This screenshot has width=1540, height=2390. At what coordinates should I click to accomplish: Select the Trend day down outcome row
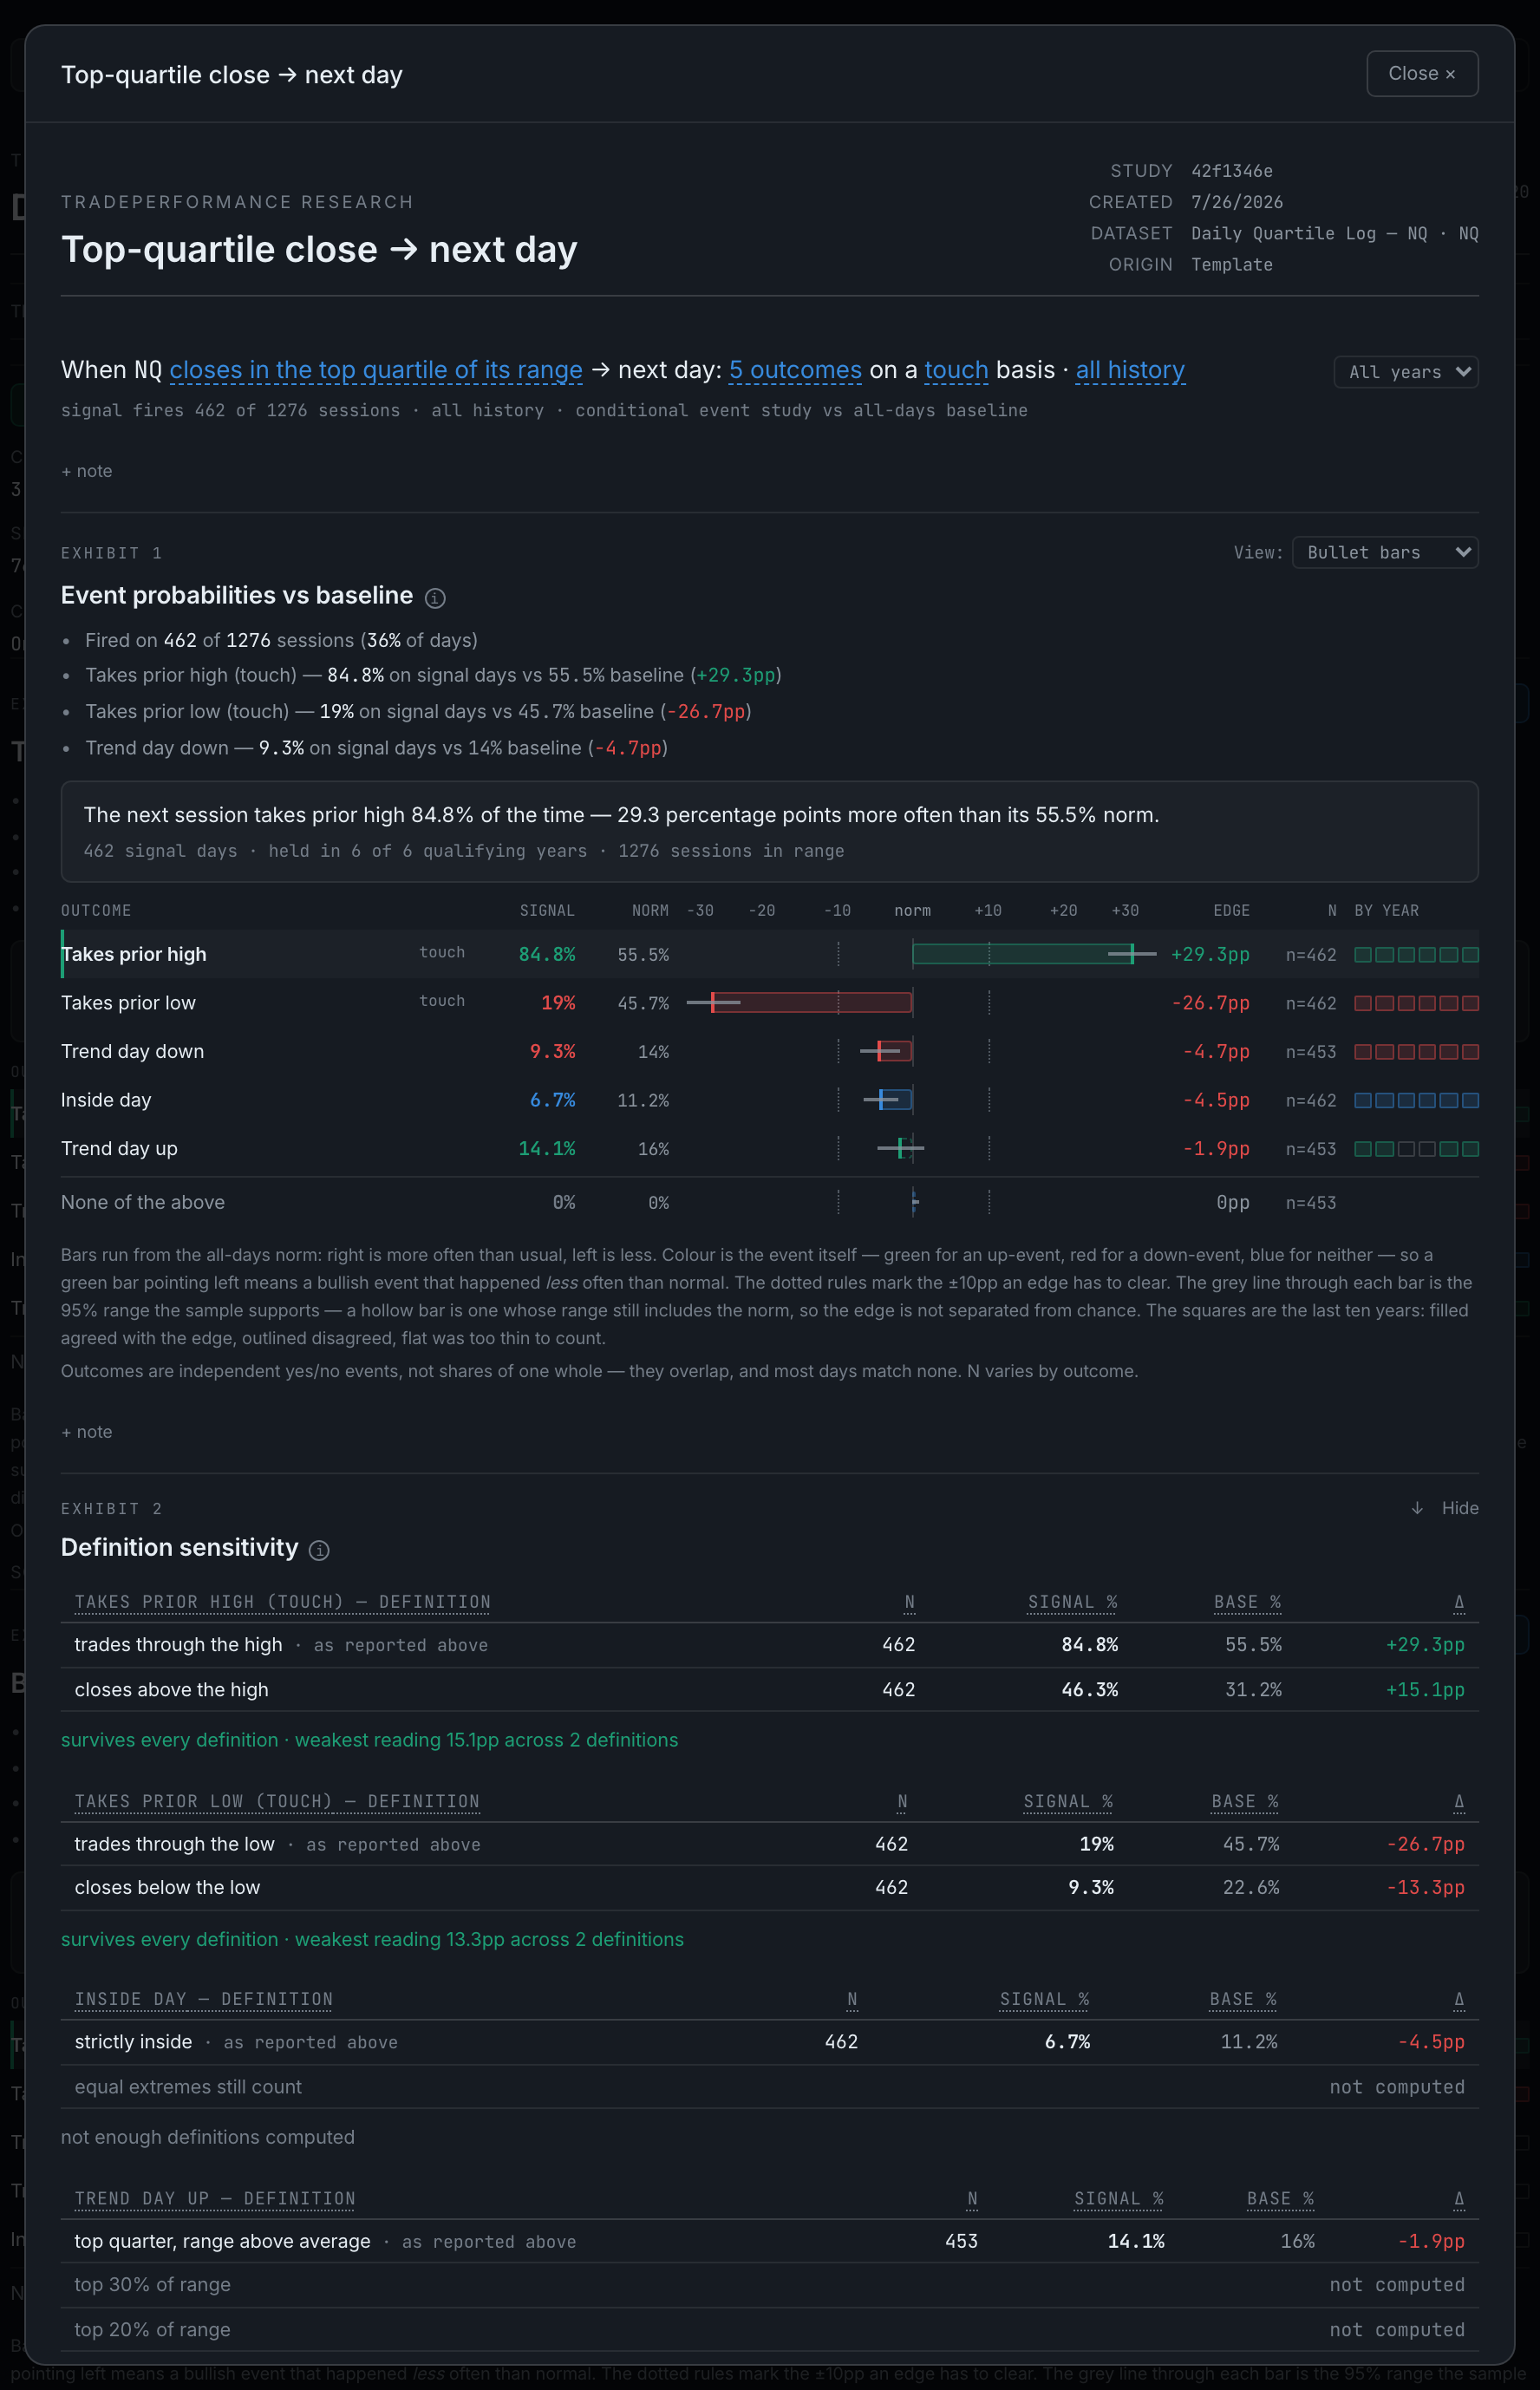770,1052
